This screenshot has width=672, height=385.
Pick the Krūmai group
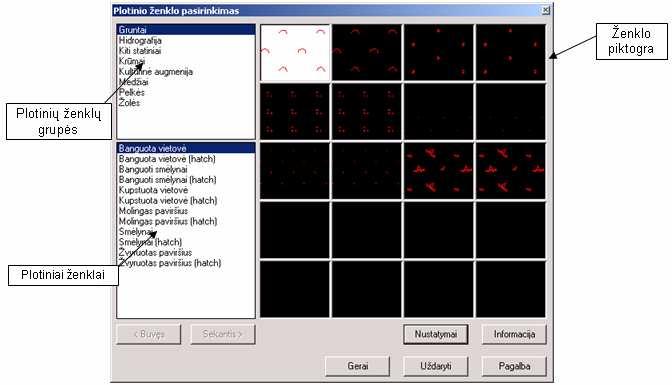tap(132, 61)
